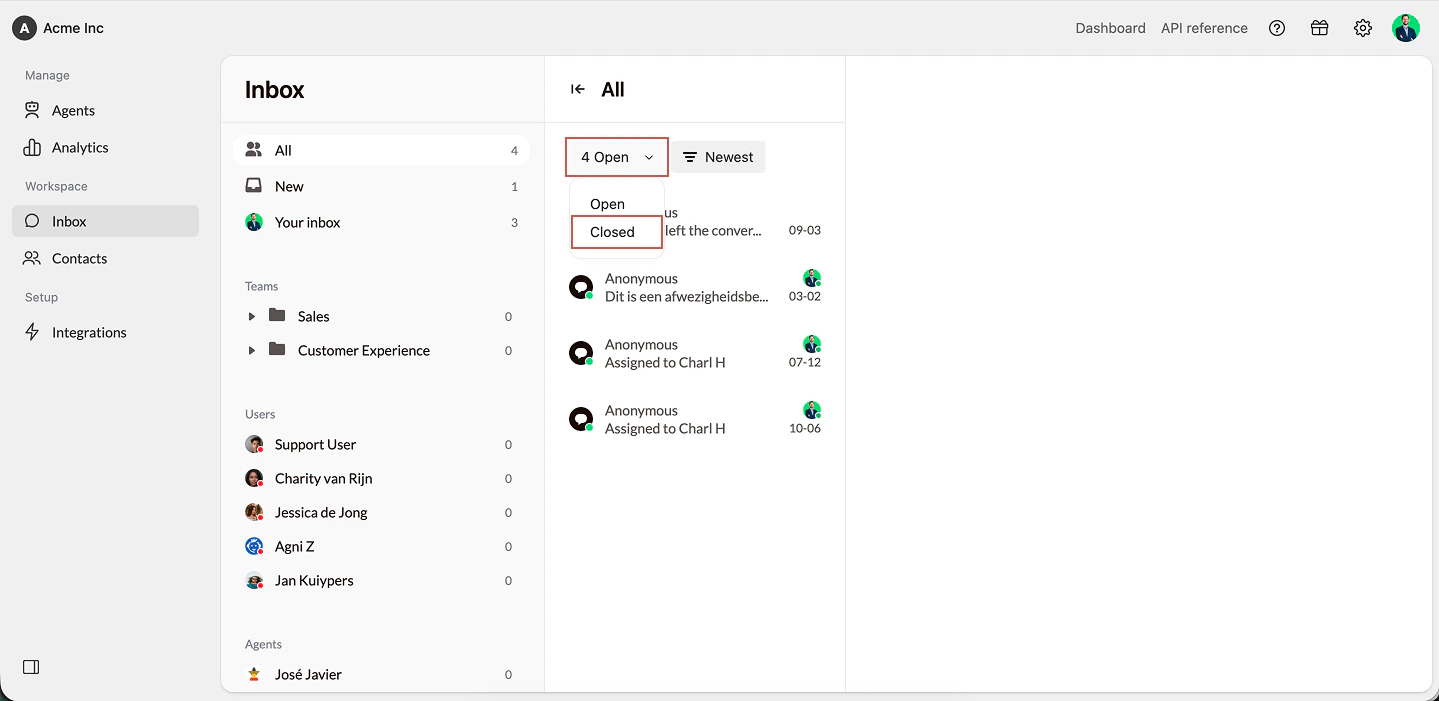
Task: Open the Acme Inc workspace logo
Action: (x=24, y=28)
